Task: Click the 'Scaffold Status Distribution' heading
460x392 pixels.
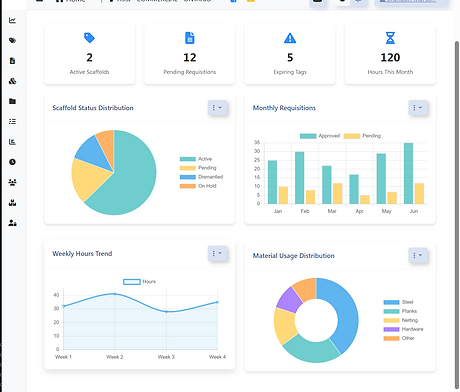Action: [x=93, y=108]
